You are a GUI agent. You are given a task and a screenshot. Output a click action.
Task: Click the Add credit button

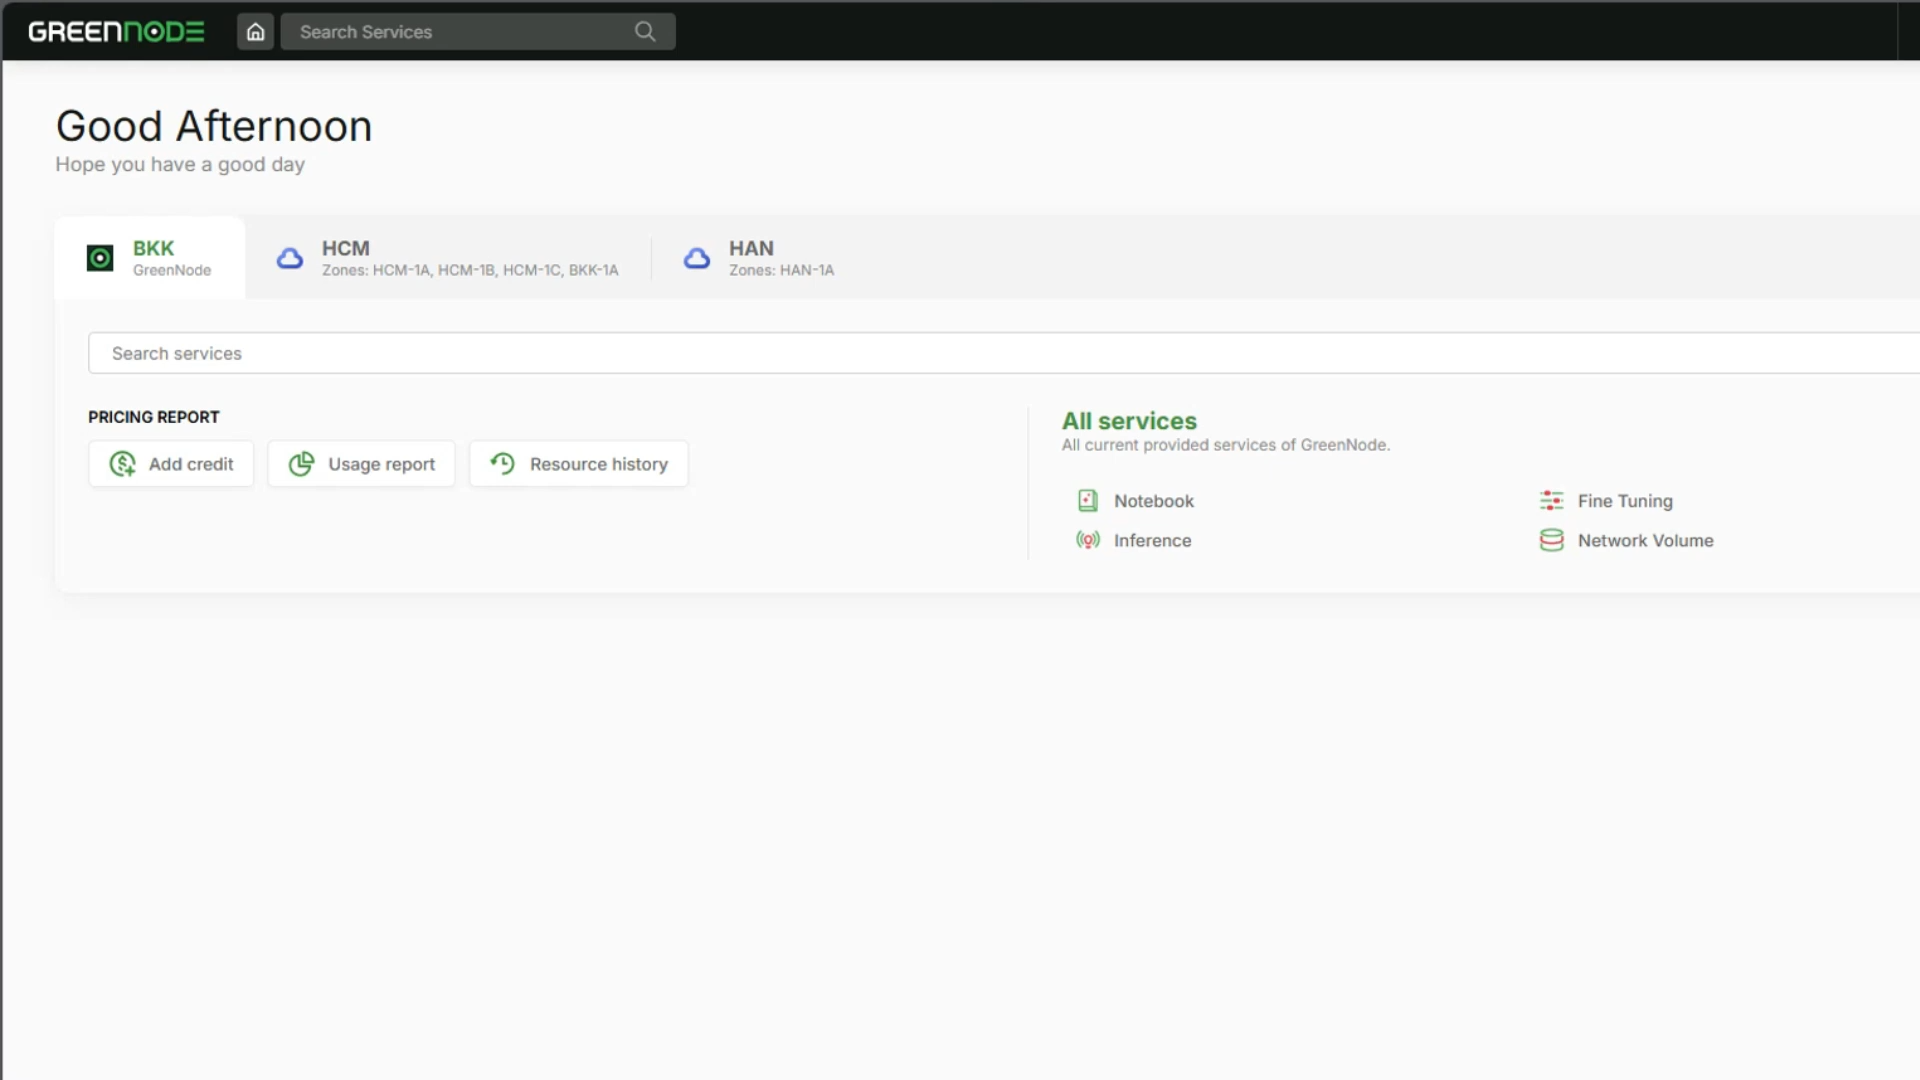pyautogui.click(x=171, y=464)
